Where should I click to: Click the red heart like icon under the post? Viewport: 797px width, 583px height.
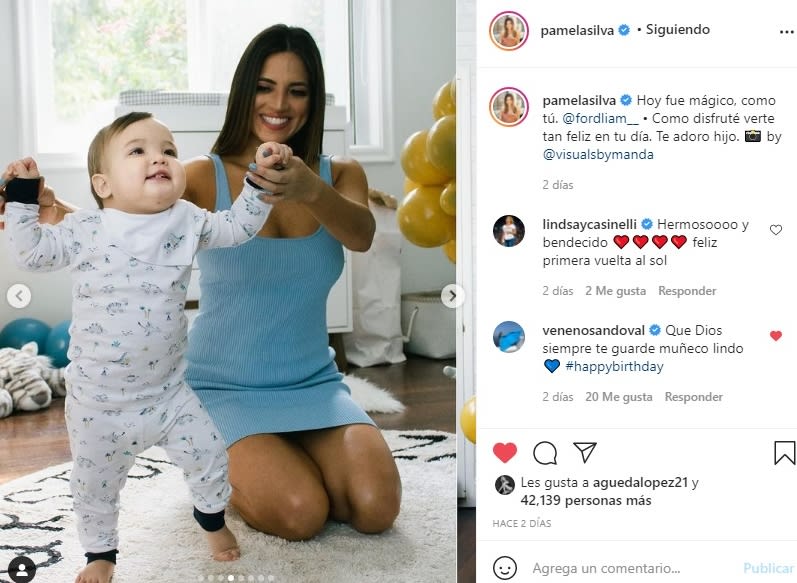click(x=504, y=452)
